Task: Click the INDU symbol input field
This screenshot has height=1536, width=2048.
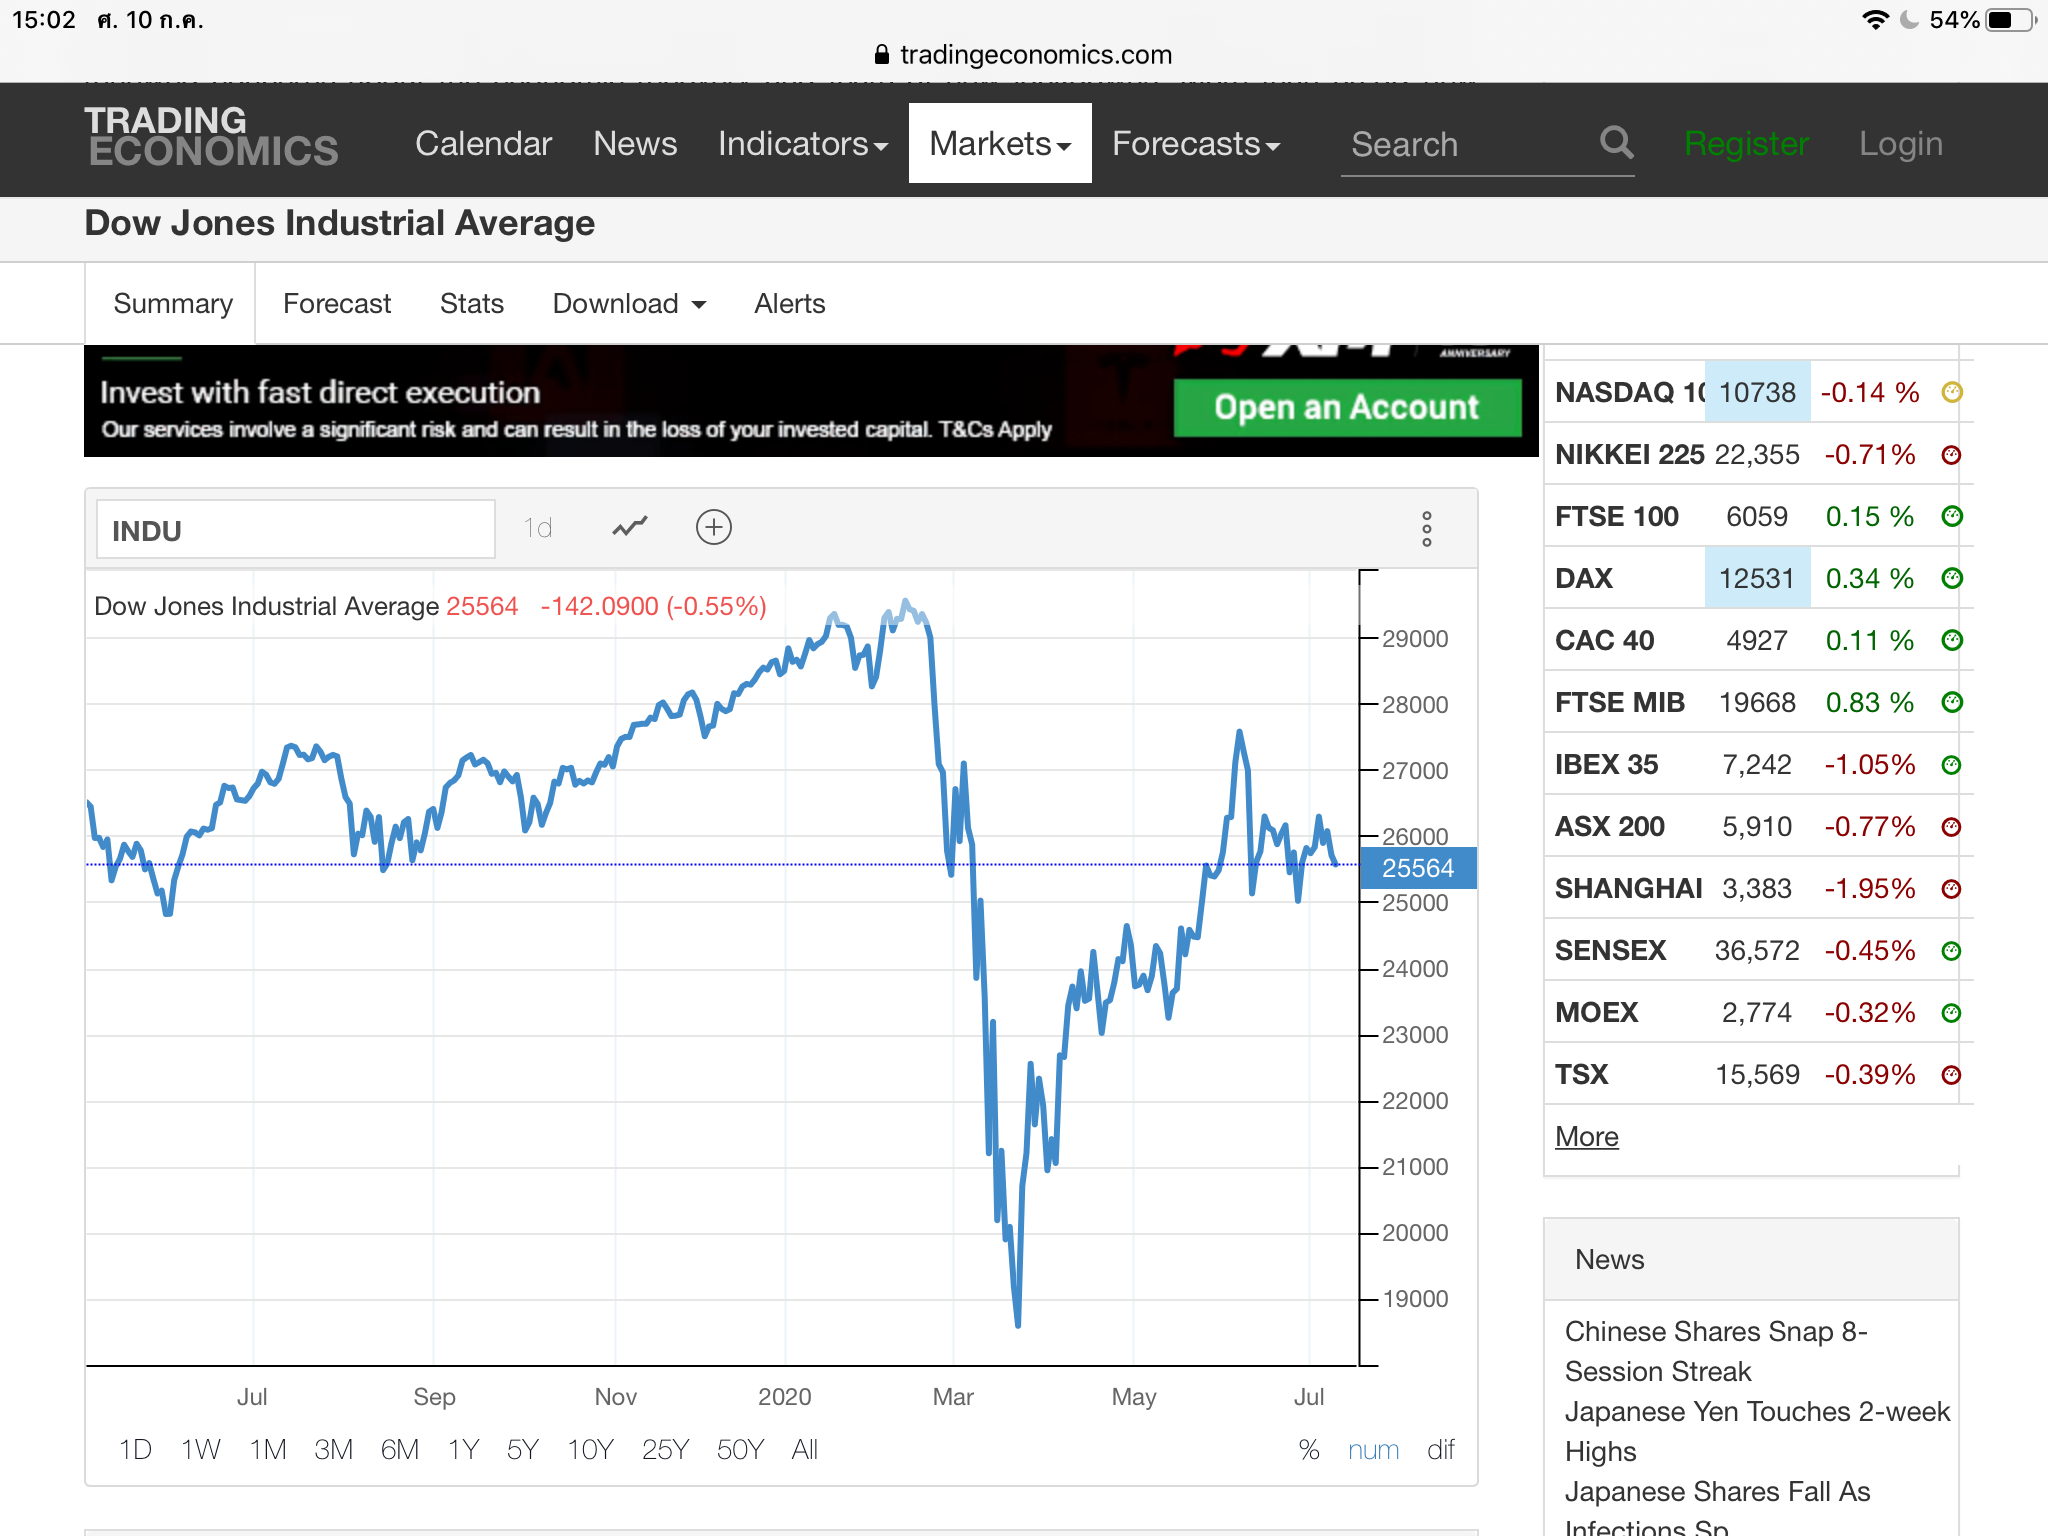Action: (295, 530)
